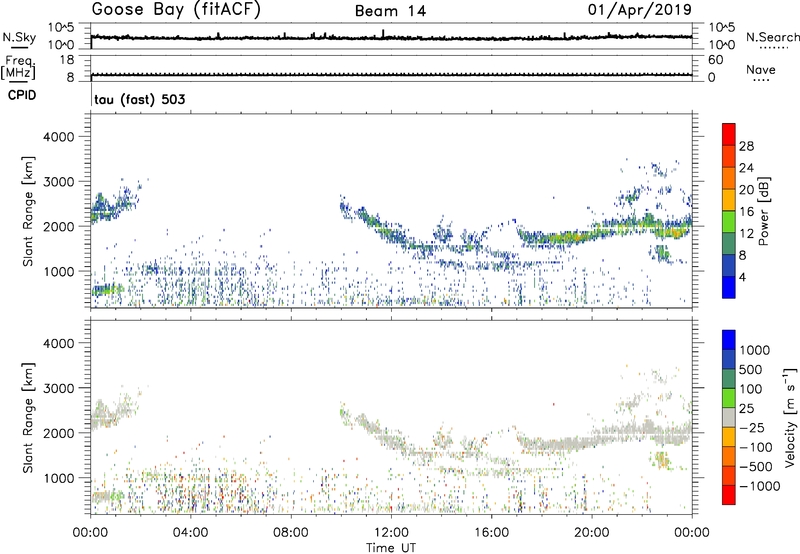Click the velocity echo patch near 00:30 at 600 km
Viewport: 800px width, 554px height.
pyautogui.click(x=108, y=496)
